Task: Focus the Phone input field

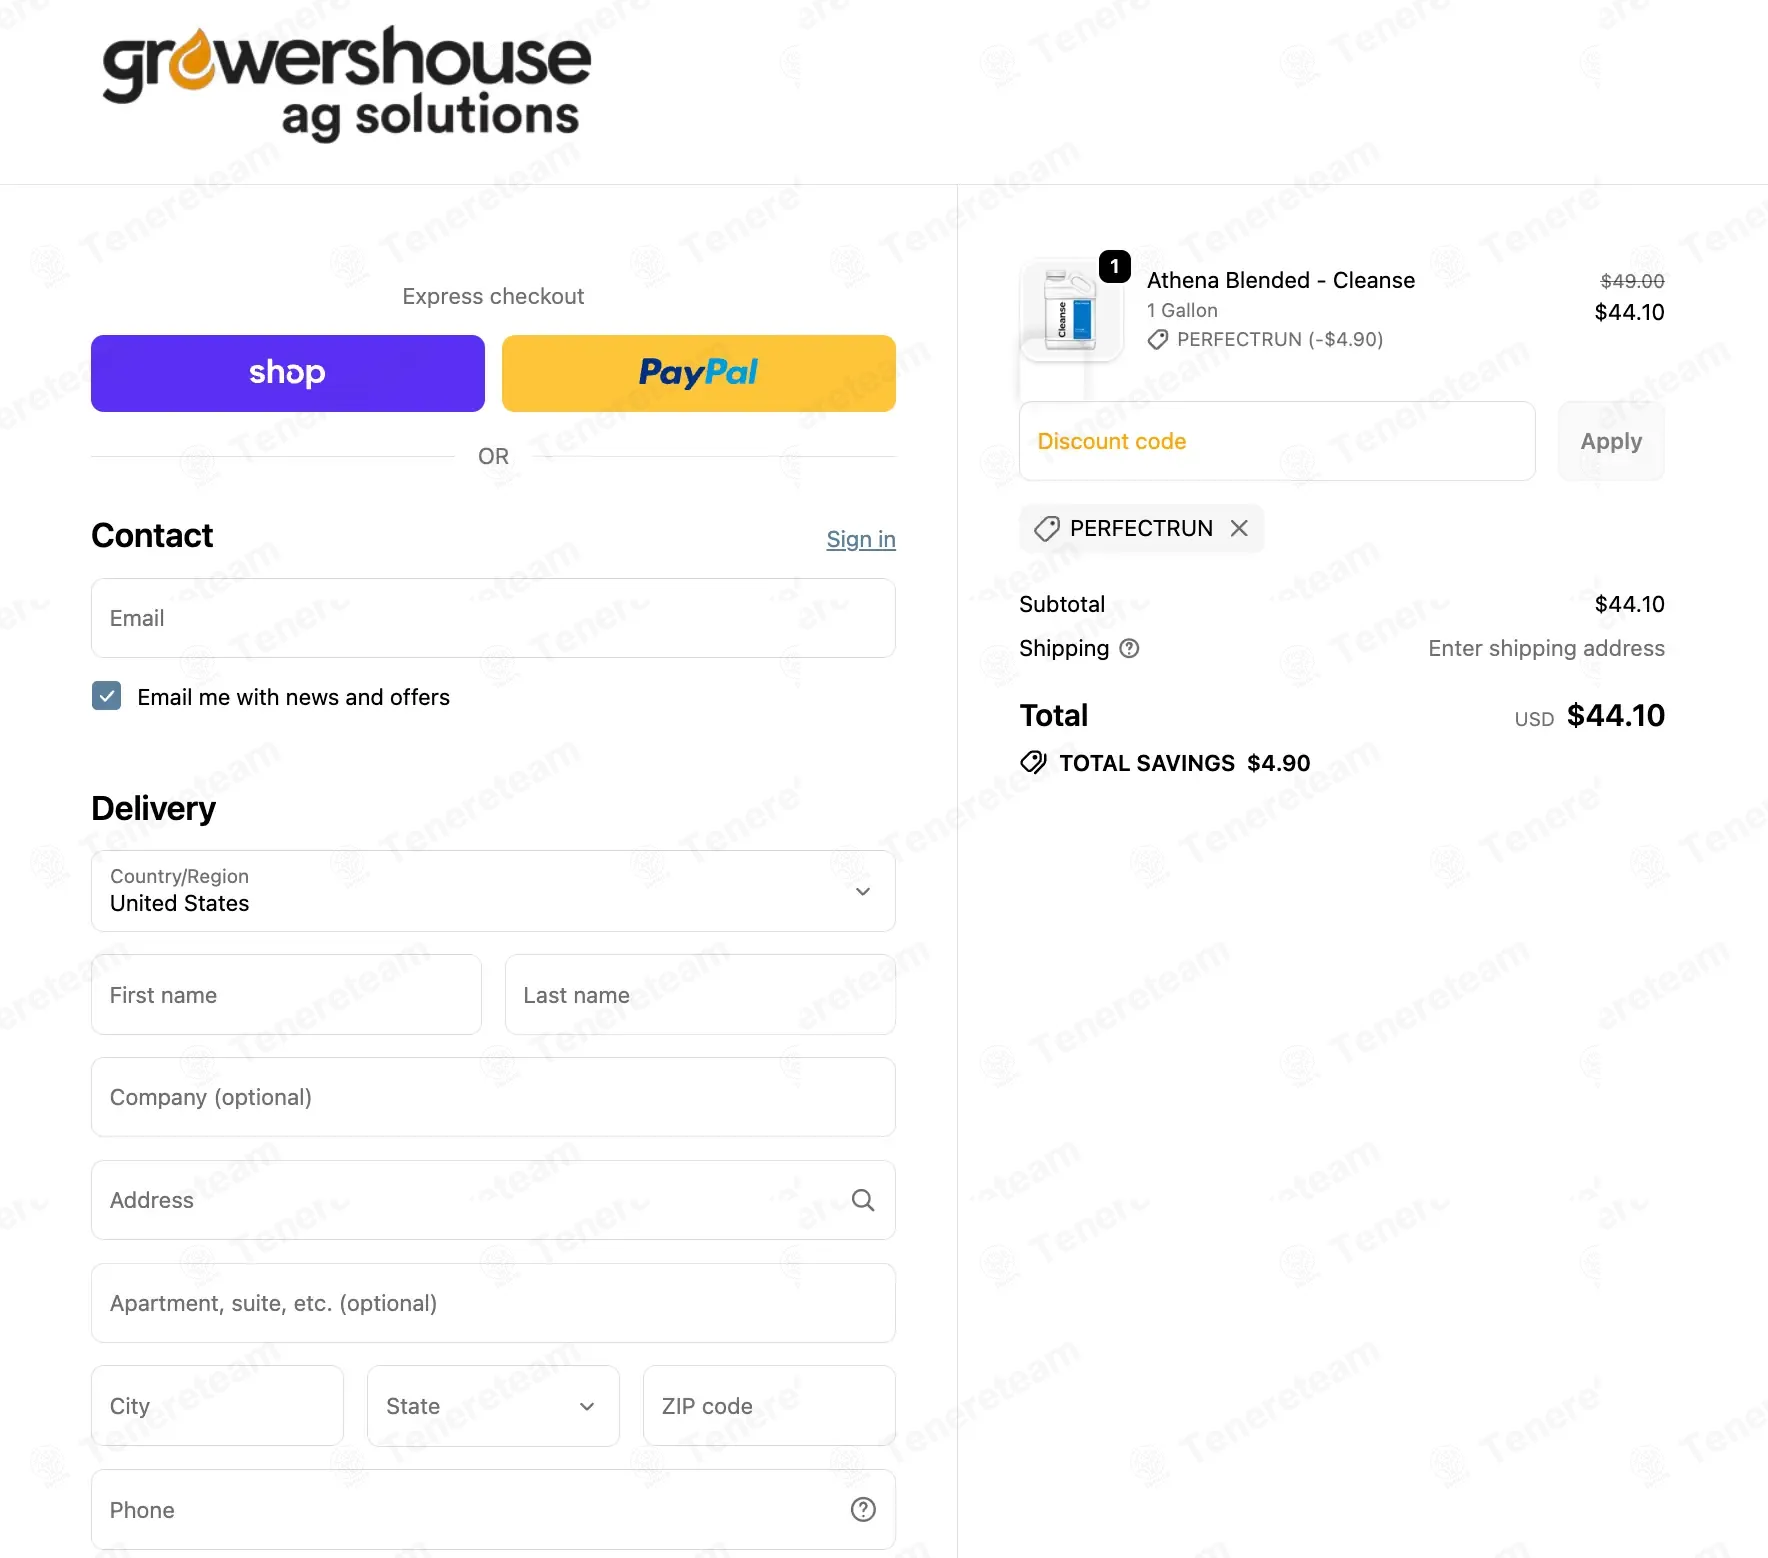Action: pos(493,1510)
